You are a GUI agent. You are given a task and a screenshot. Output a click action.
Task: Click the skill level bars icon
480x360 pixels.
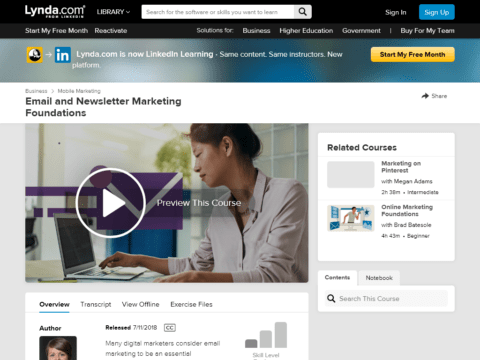(x=266, y=335)
